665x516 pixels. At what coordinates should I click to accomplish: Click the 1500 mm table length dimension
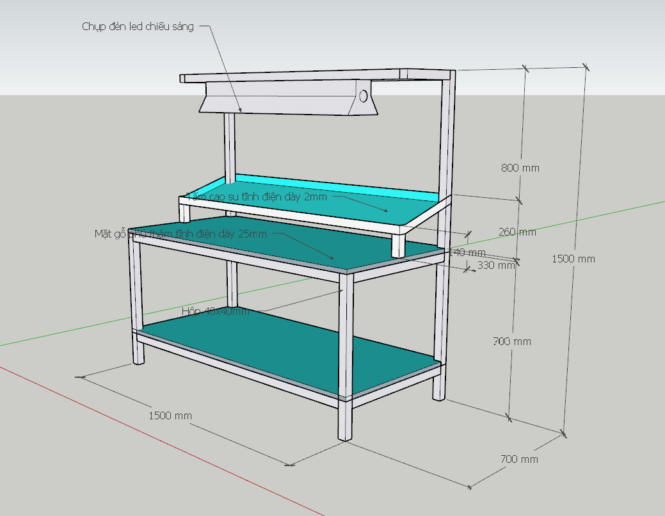(170, 414)
